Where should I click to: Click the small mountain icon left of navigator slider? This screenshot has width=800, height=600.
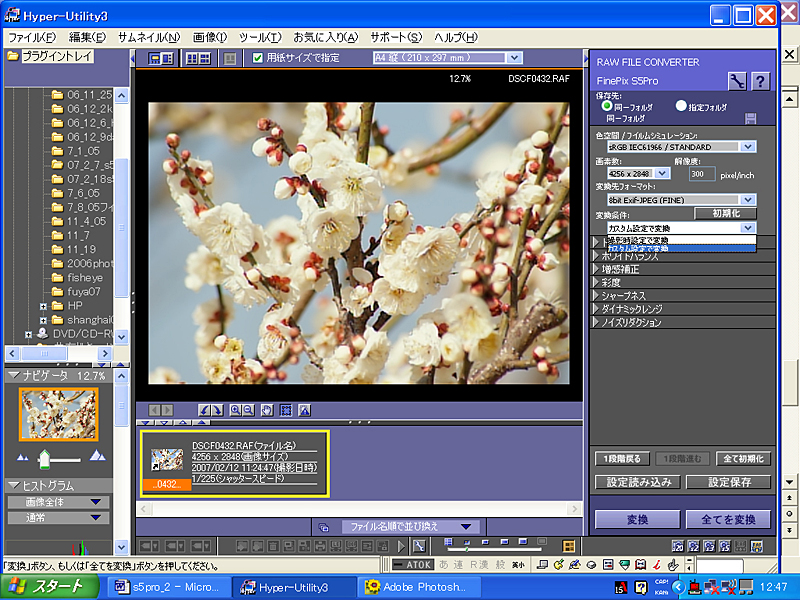click(22, 457)
